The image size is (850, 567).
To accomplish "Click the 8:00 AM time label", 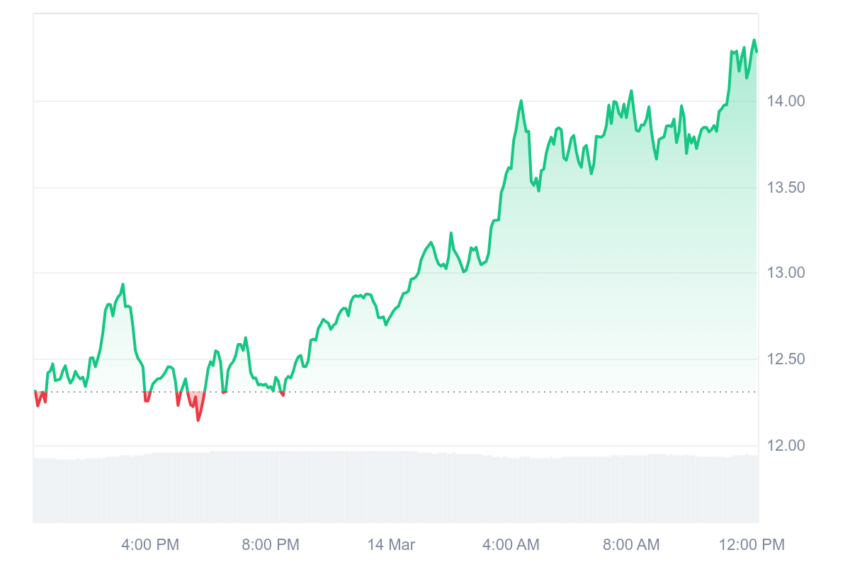I will coord(631,545).
